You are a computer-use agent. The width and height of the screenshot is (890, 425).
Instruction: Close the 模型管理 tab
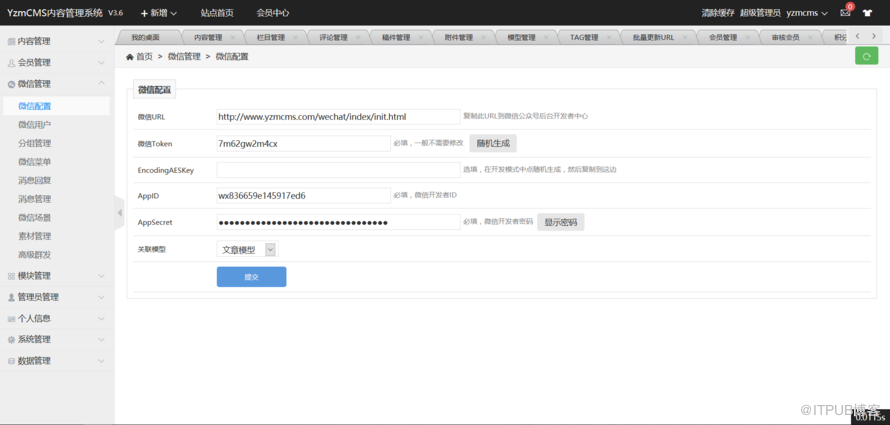546,37
